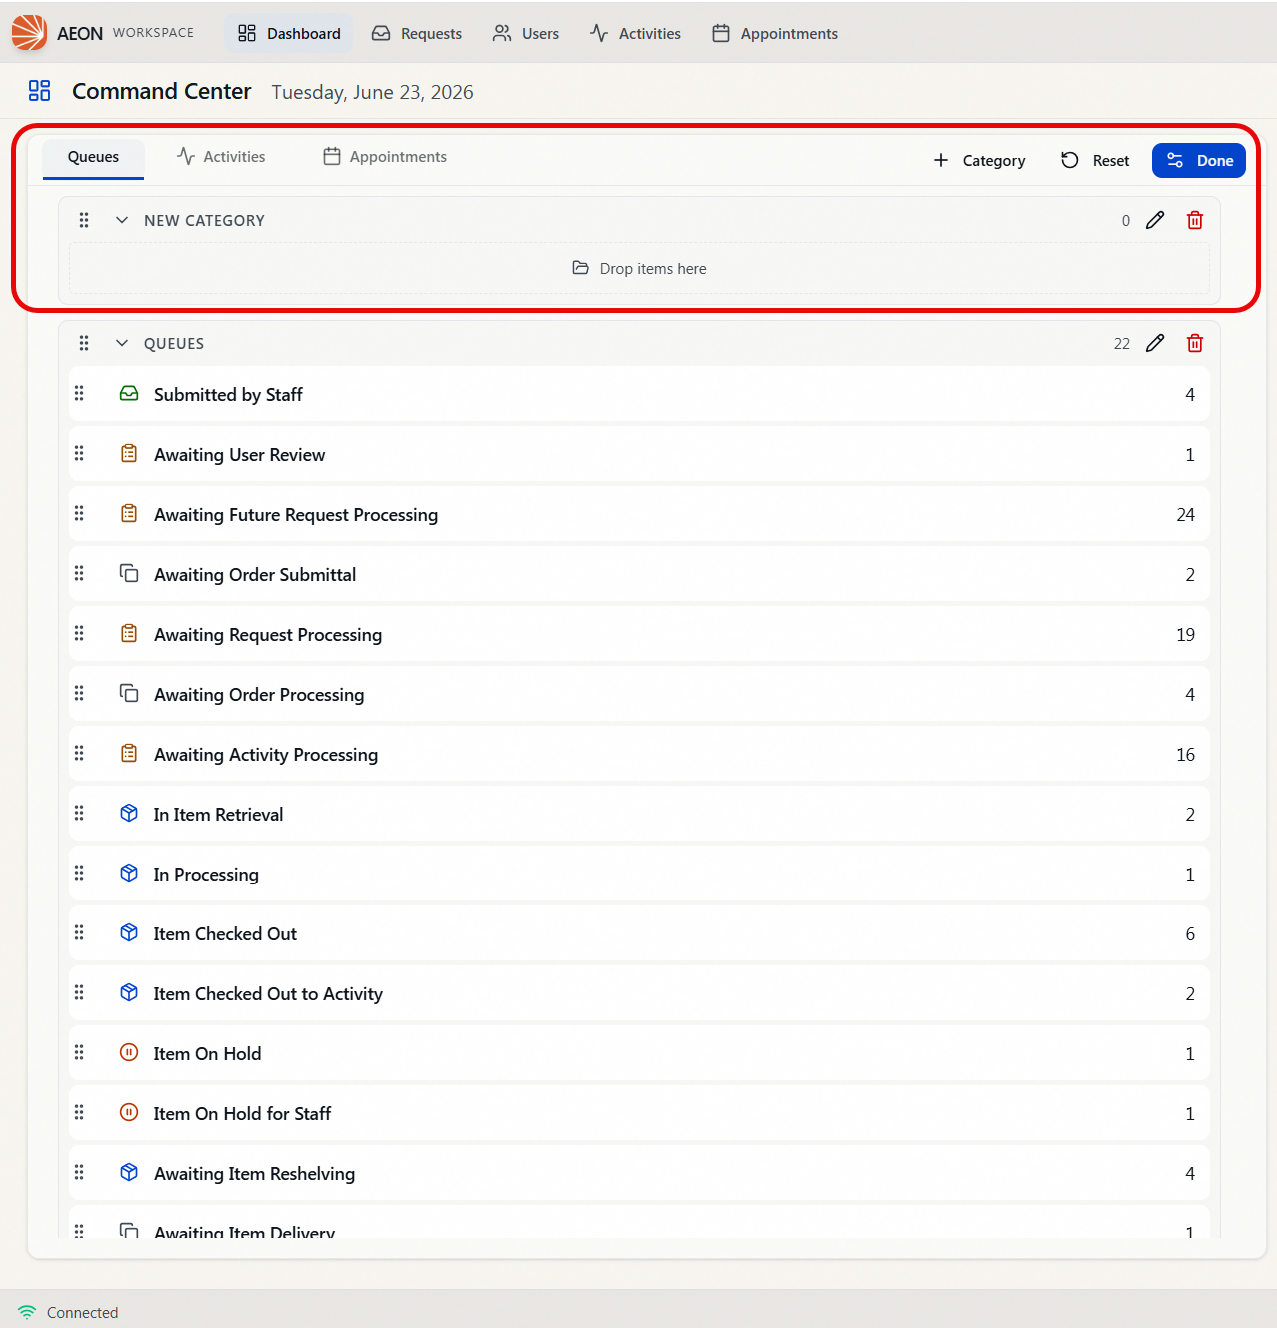1277x1328 pixels.
Task: Click the pencil edit icon for QUEUES category
Action: click(1155, 343)
